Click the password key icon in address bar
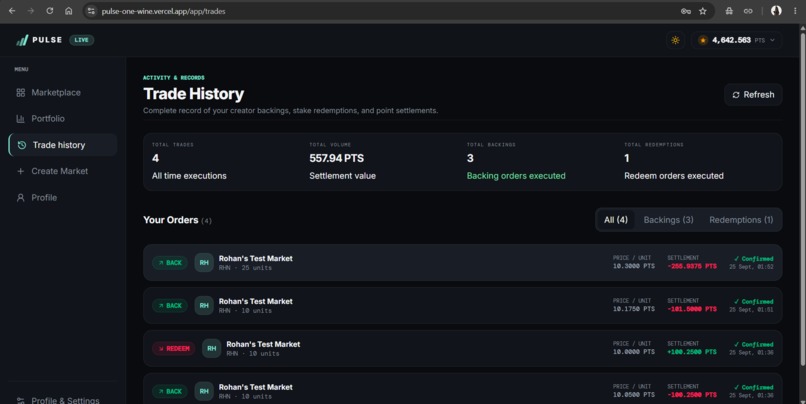Viewport: 806px width, 404px height. point(686,11)
